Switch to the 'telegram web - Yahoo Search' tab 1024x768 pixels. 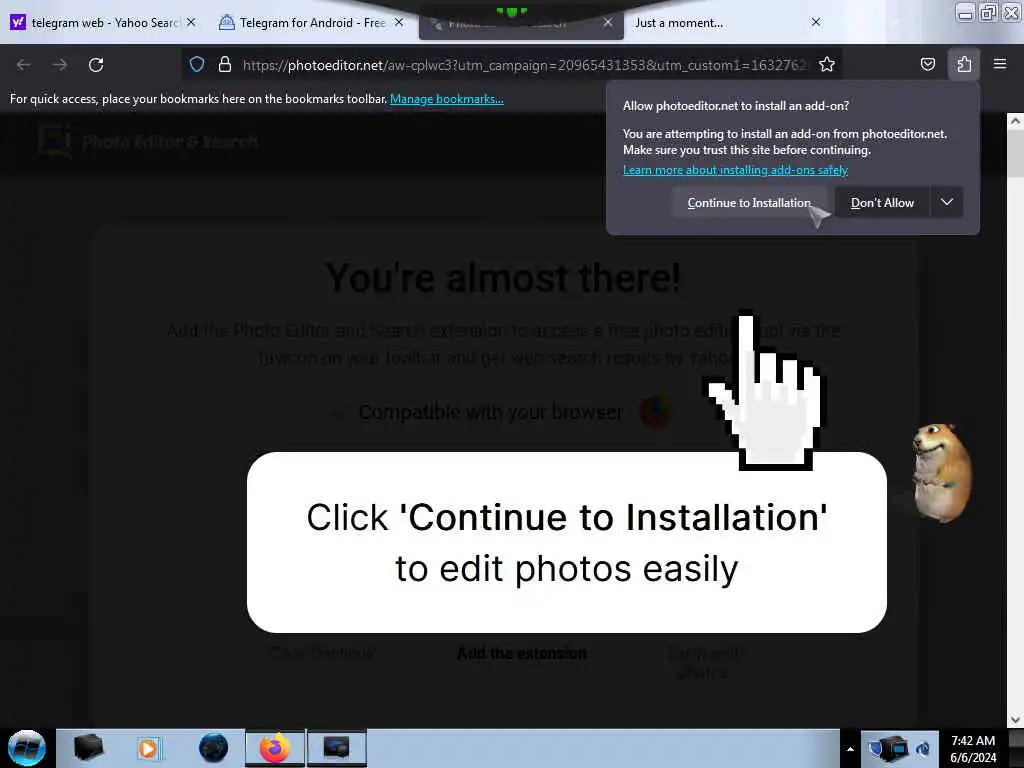click(x=103, y=22)
